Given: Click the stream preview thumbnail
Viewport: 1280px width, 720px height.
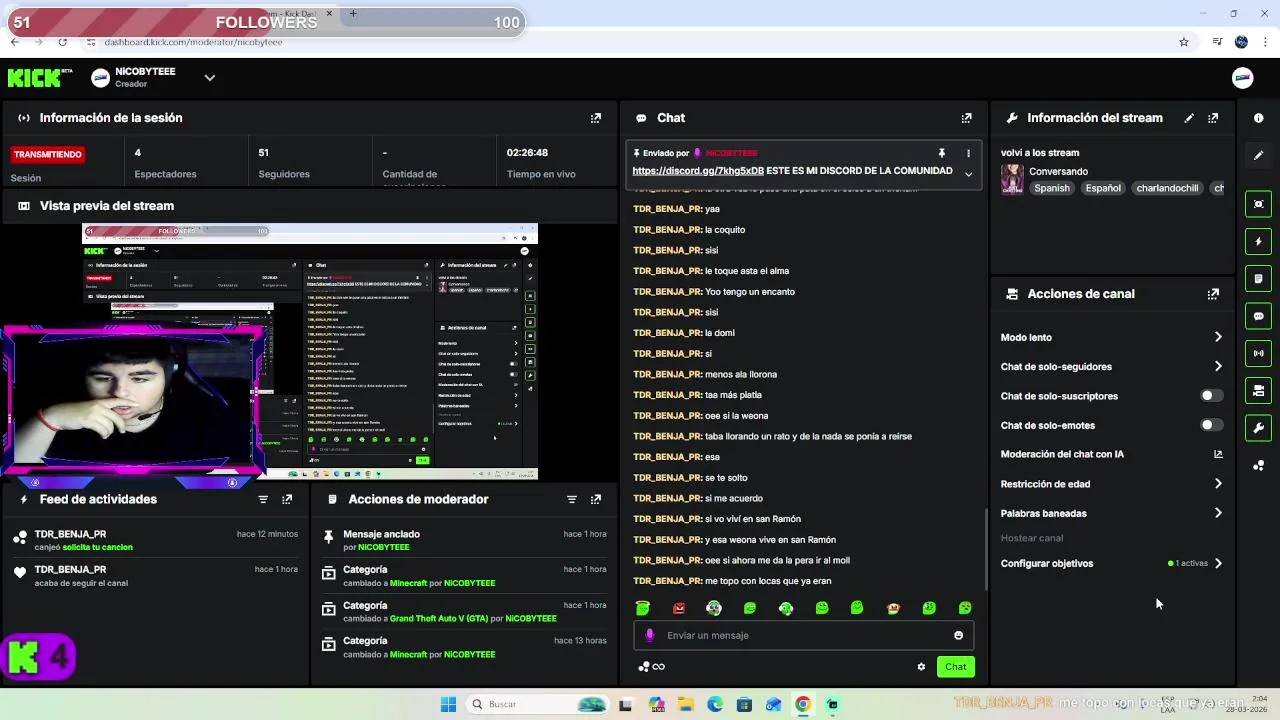Looking at the screenshot, I should 310,351.
